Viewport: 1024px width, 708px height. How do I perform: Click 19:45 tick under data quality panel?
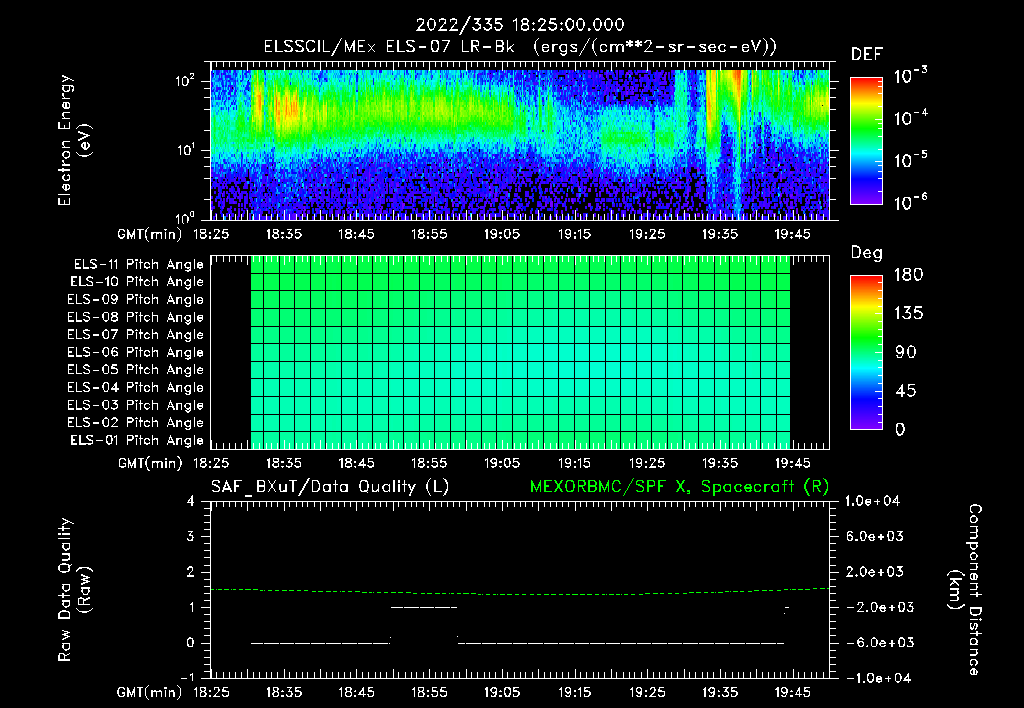click(792, 692)
